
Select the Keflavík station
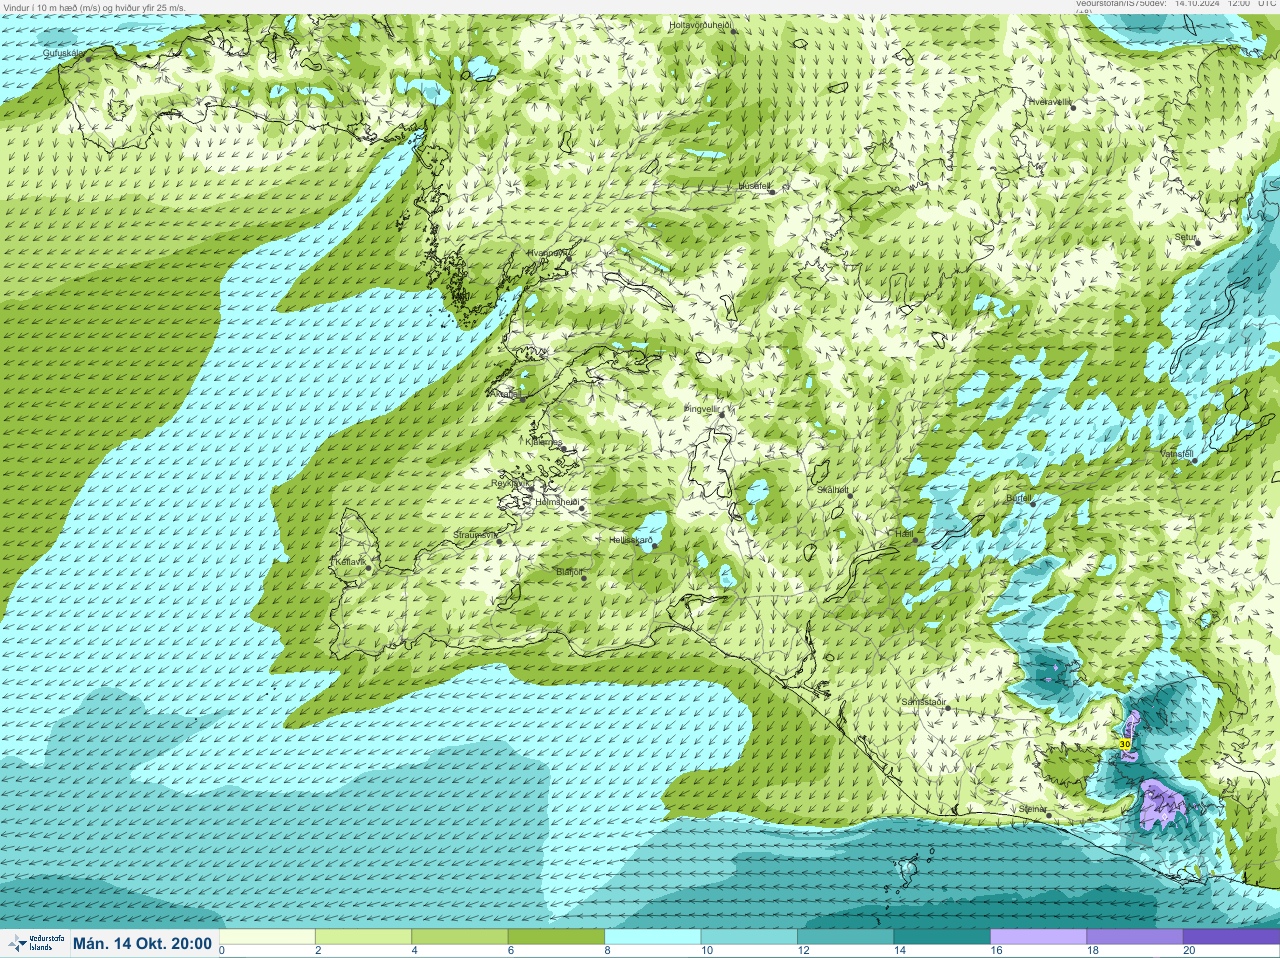pyautogui.click(x=368, y=568)
